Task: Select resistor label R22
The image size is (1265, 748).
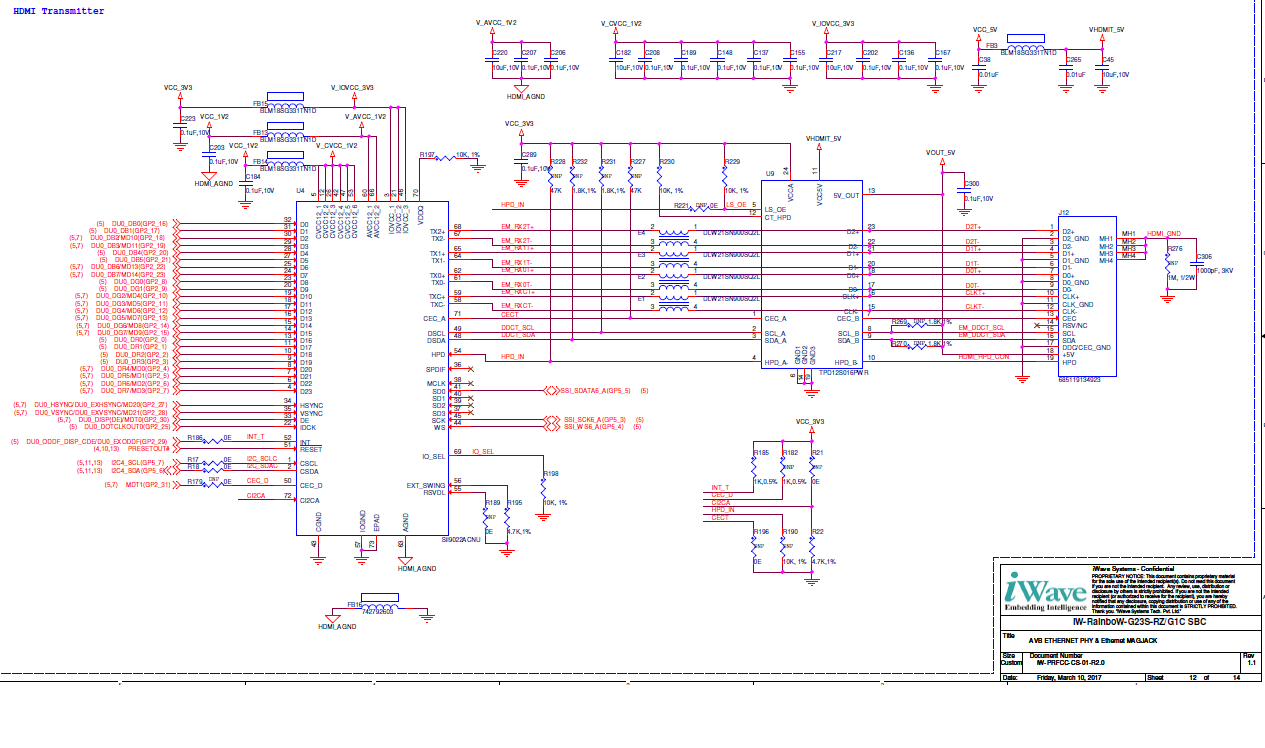Action: click(x=817, y=531)
